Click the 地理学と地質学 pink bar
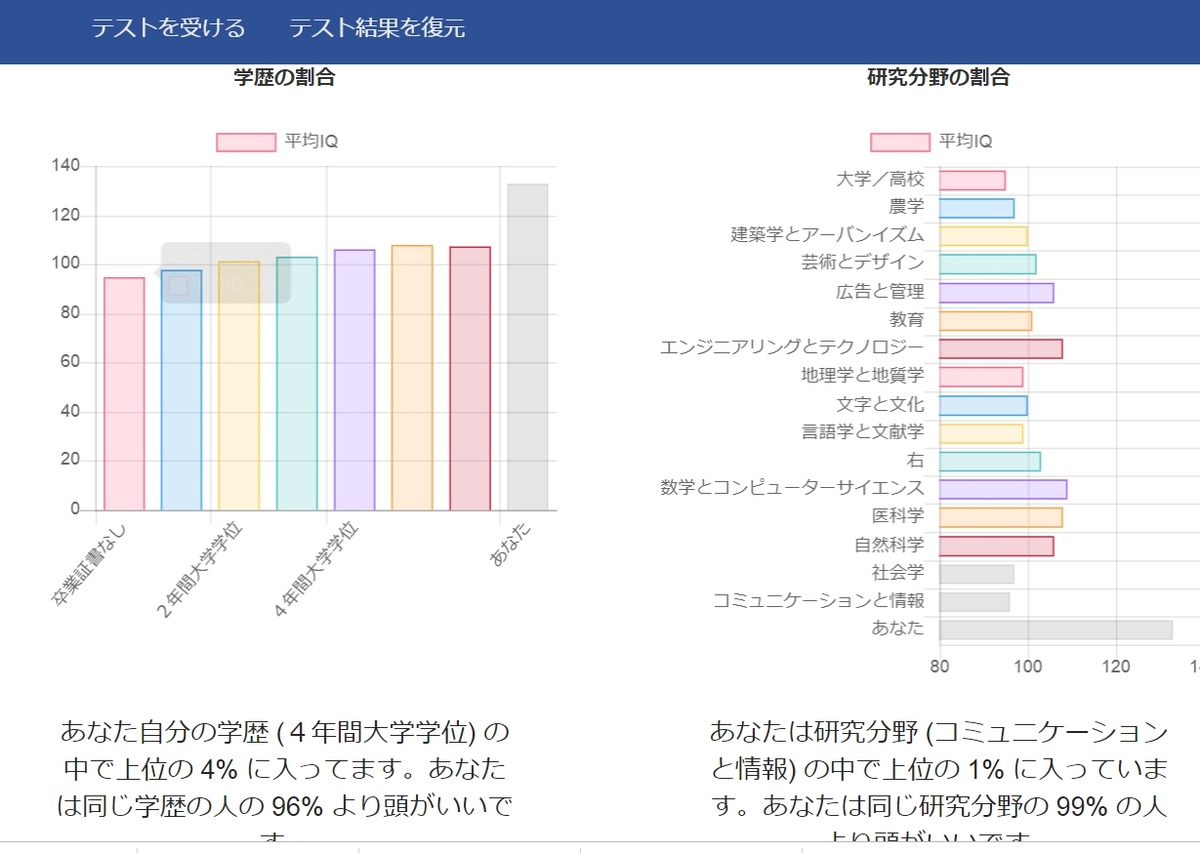Screen dimensions: 1200x853 click(981, 377)
